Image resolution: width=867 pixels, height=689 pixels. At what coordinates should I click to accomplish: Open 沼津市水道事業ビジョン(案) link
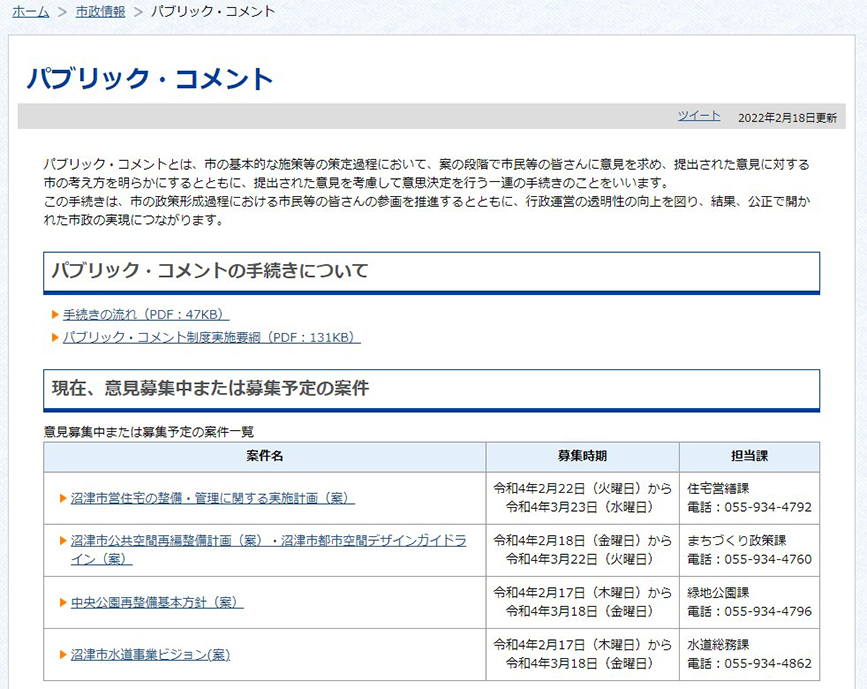point(150,655)
